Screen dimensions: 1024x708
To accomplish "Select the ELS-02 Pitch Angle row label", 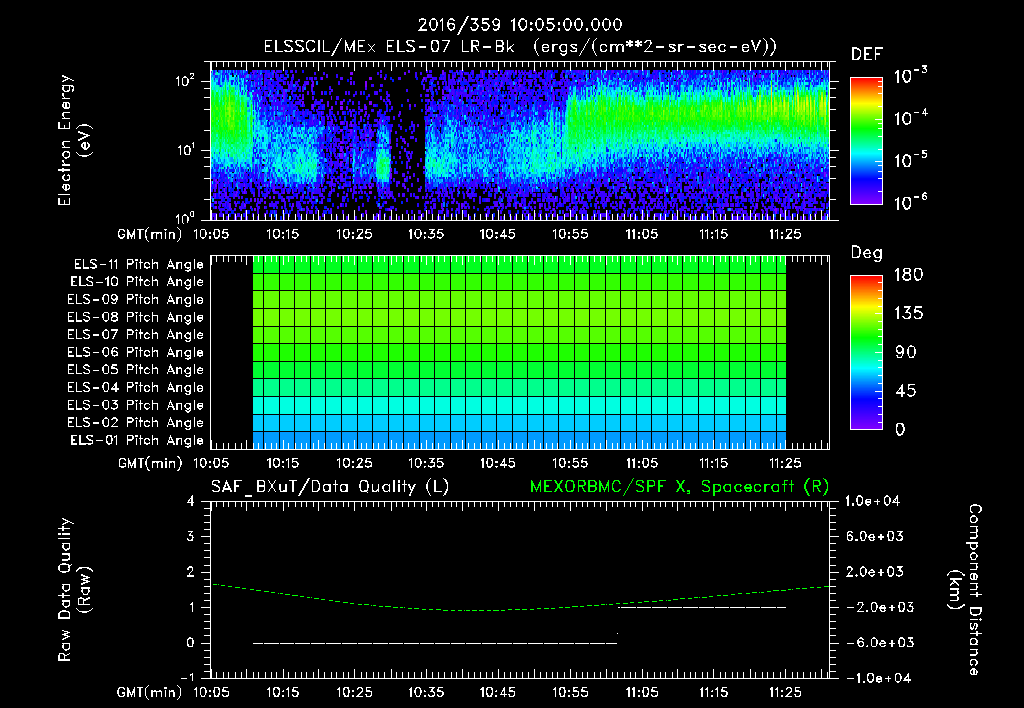I will (x=135, y=423).
